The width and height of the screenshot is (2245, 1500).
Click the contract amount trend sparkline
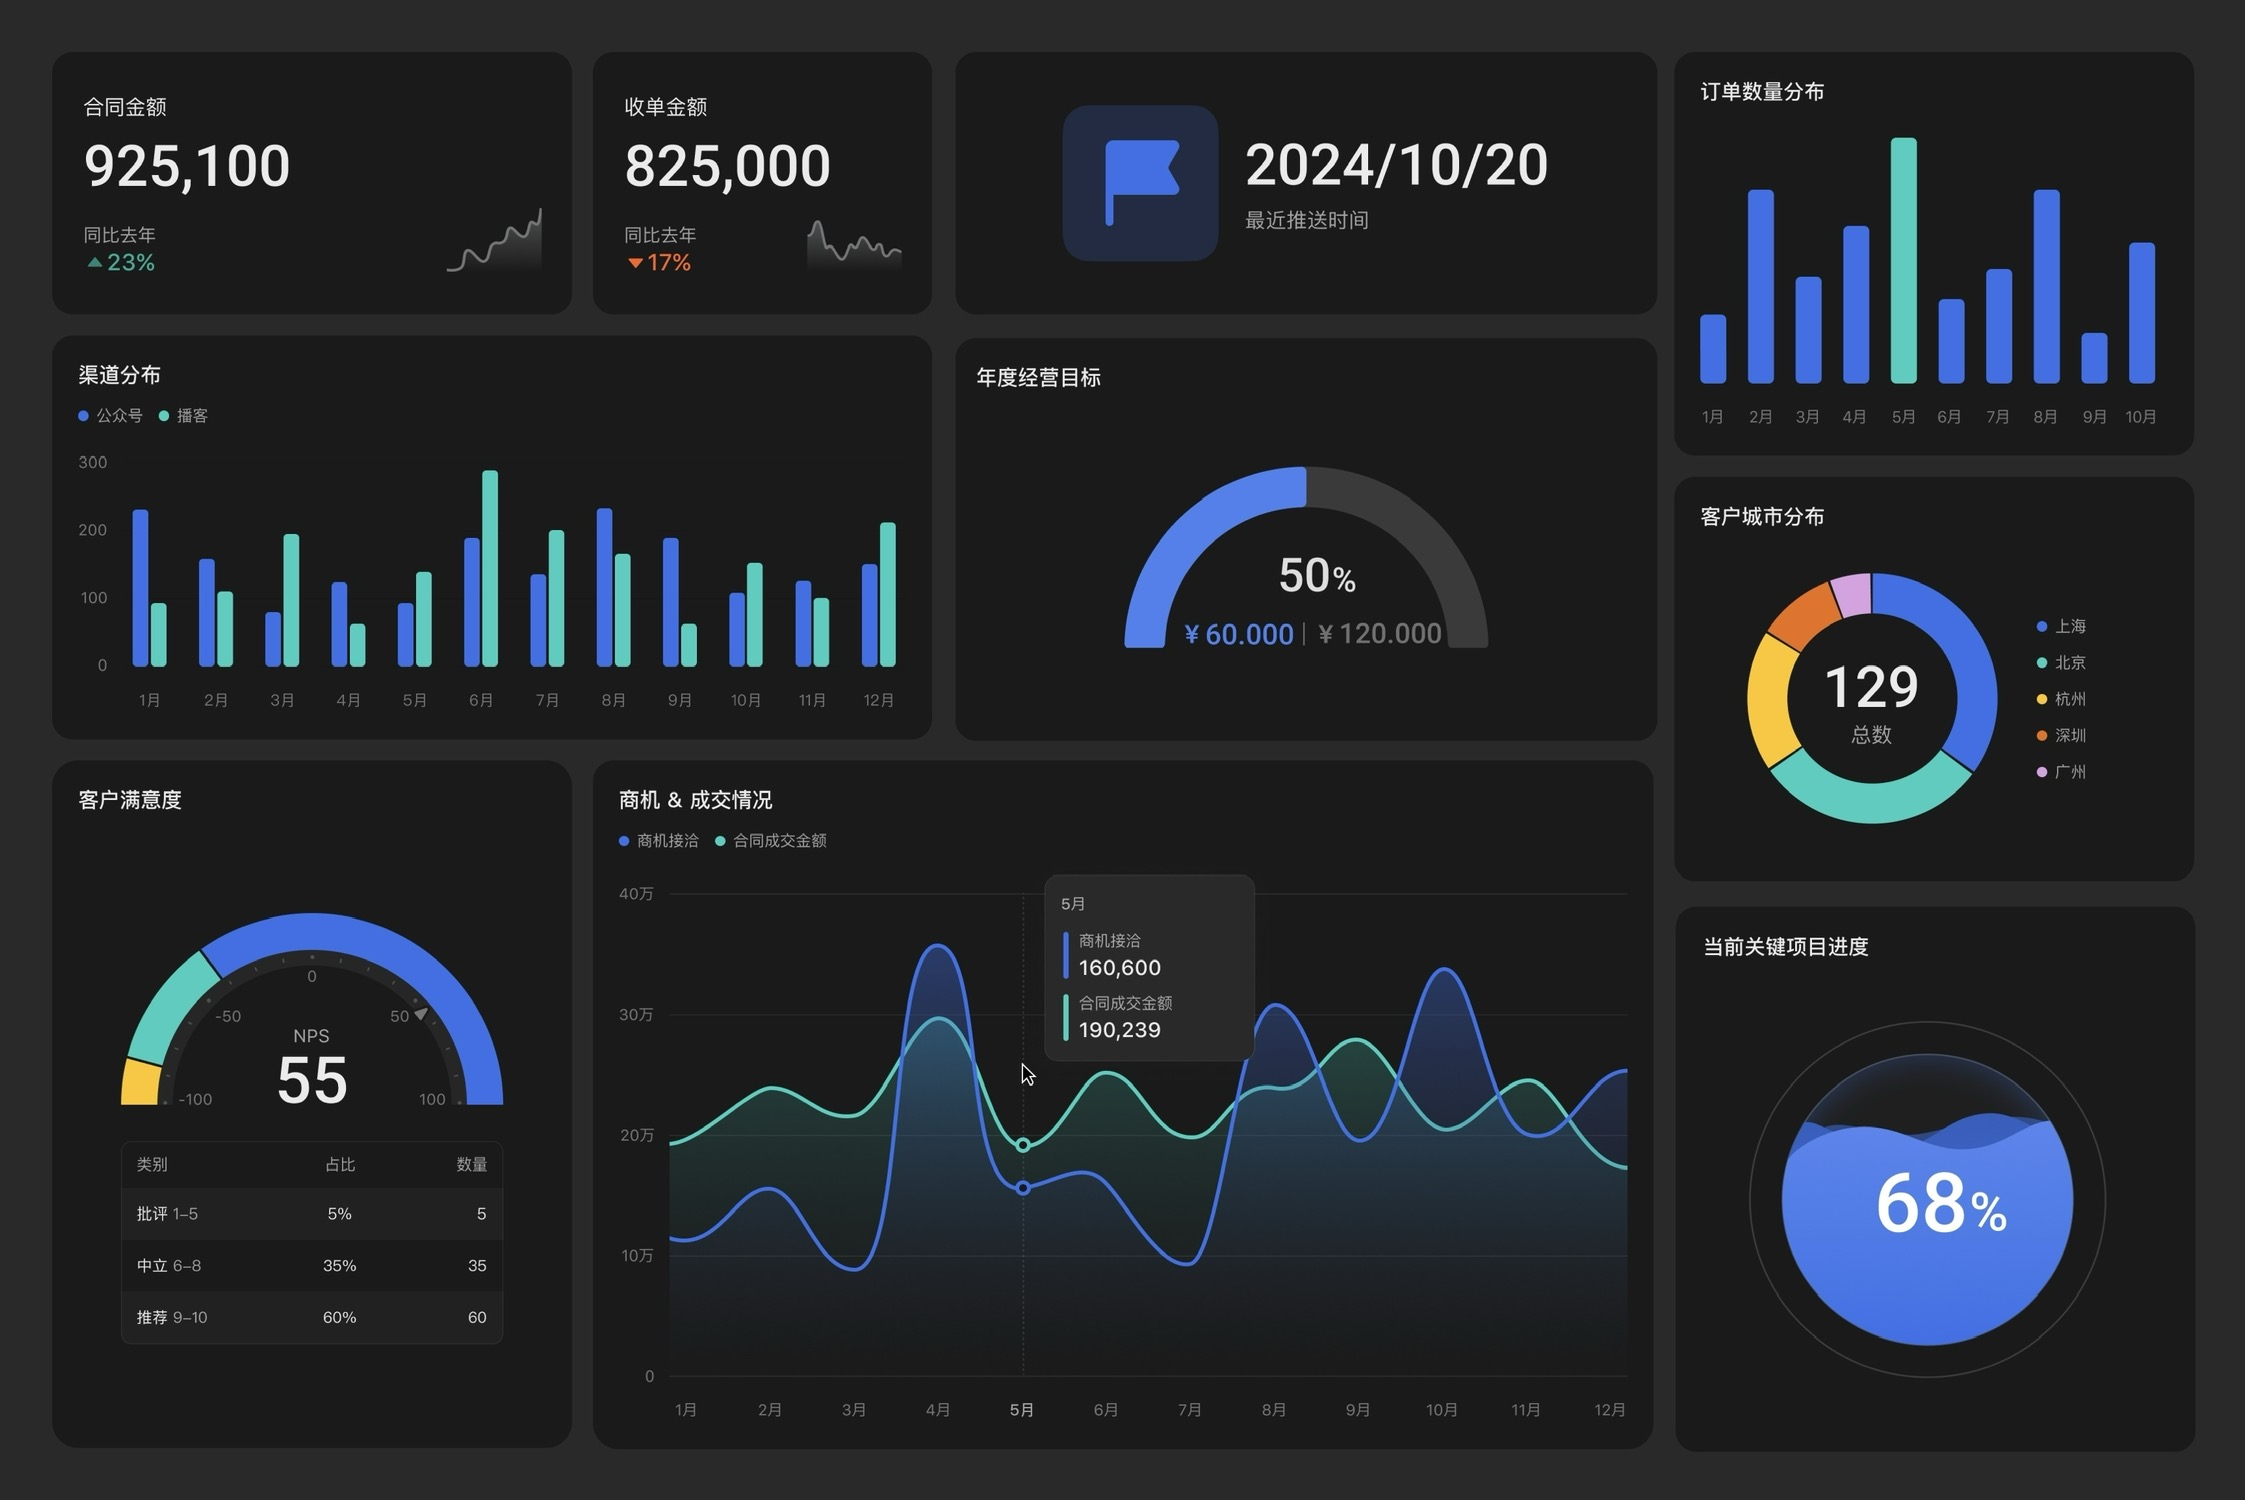point(496,244)
